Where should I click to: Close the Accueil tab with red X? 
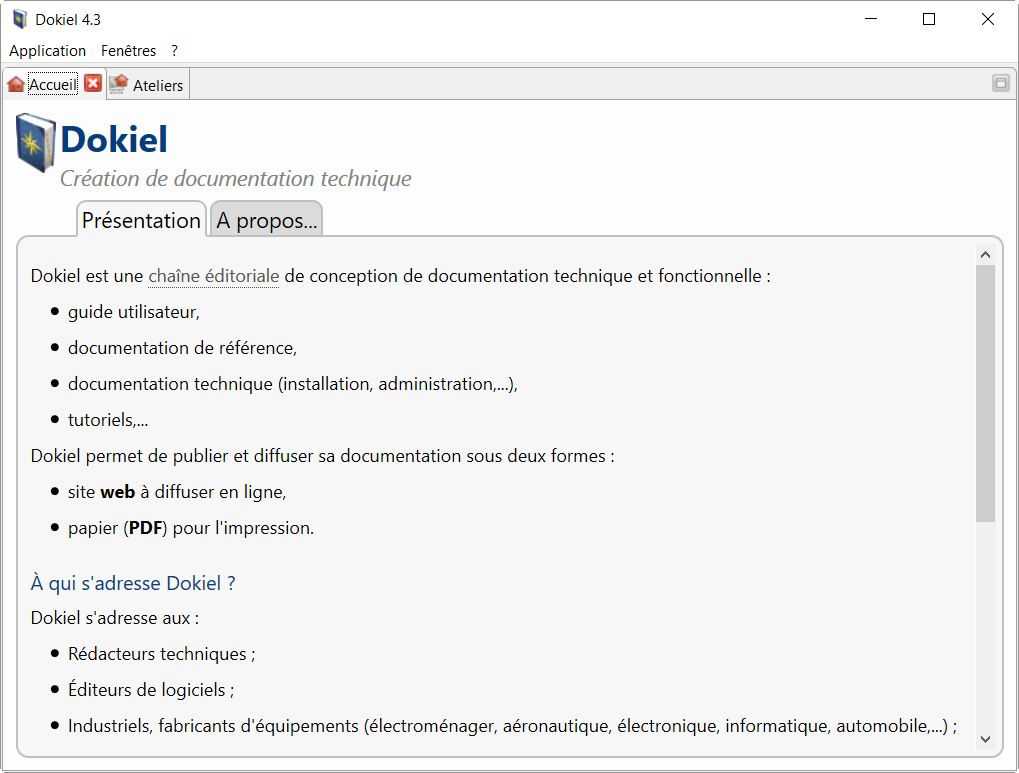point(93,84)
